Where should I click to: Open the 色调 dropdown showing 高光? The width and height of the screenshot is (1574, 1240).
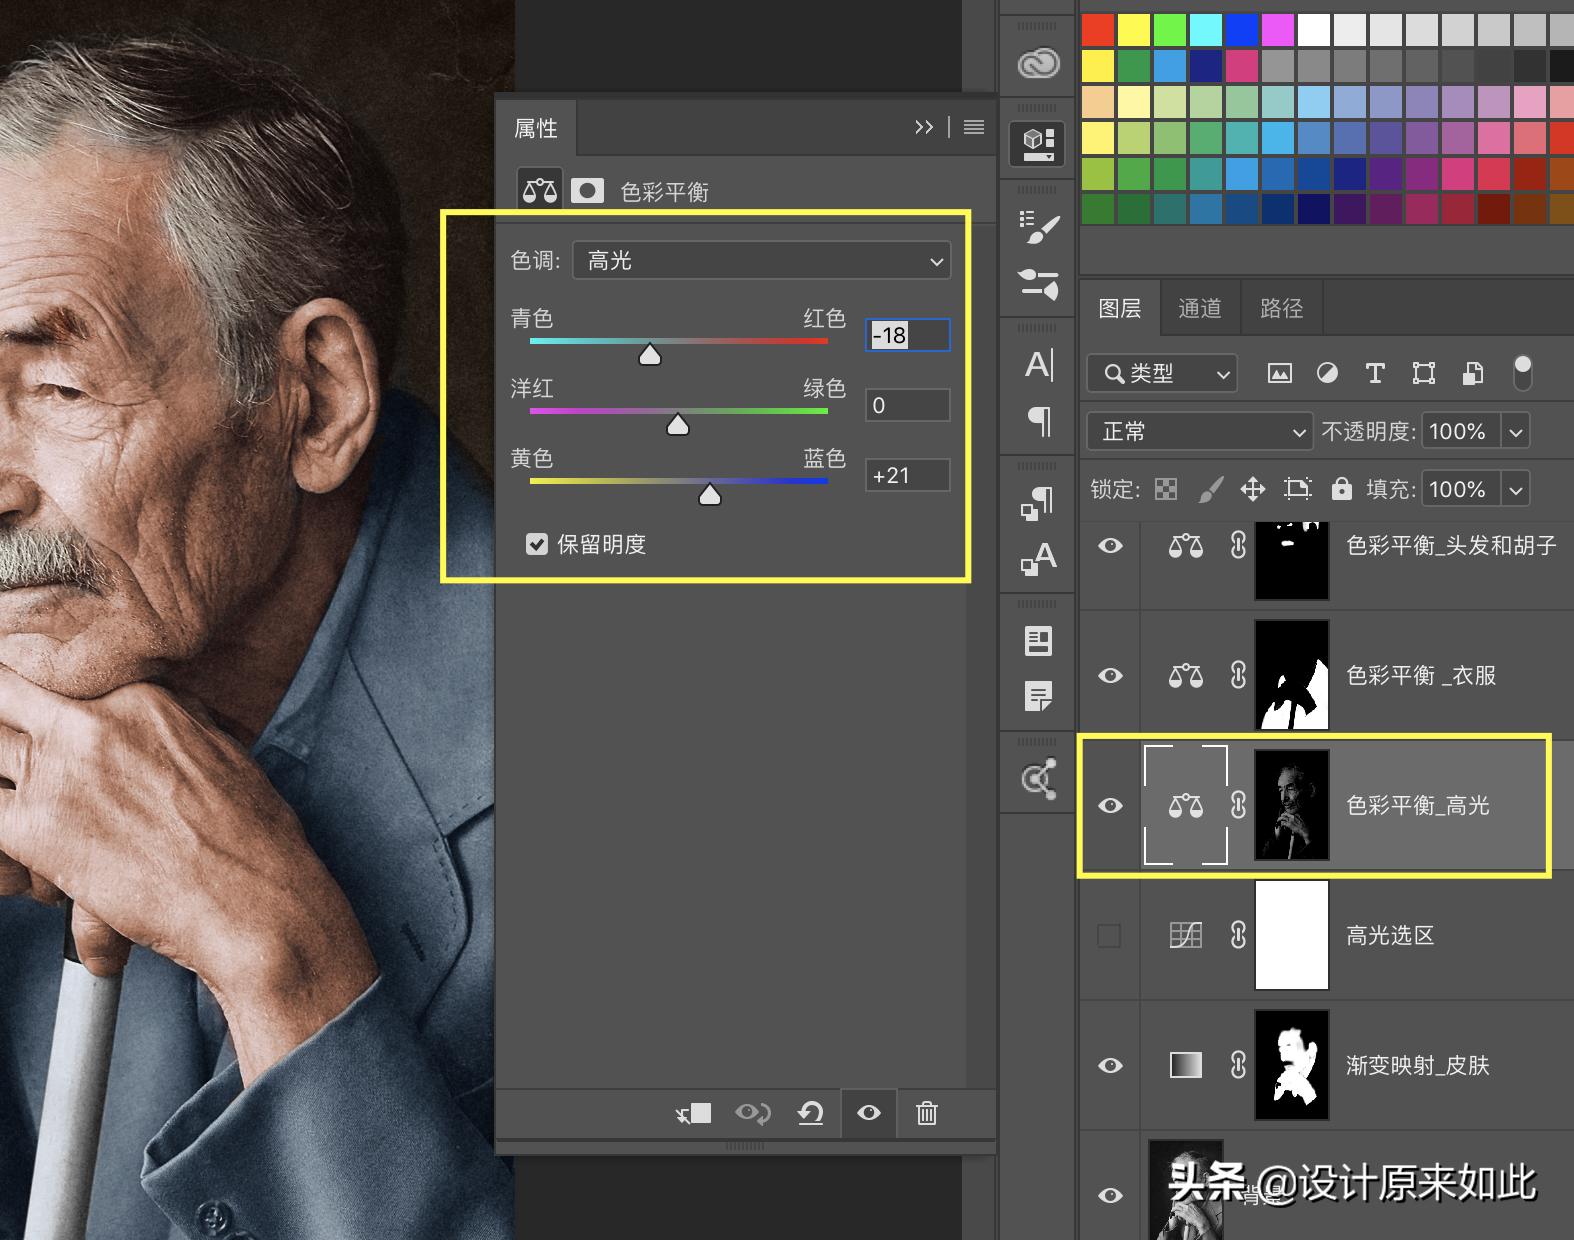coord(761,261)
